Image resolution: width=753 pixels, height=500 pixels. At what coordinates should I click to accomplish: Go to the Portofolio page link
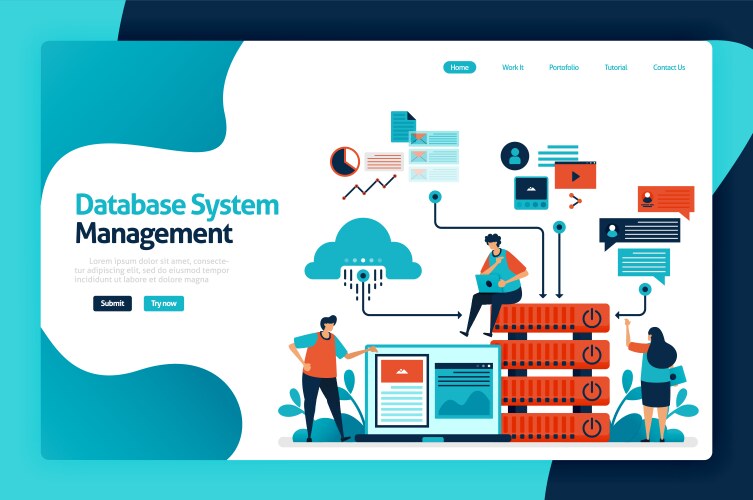click(563, 67)
